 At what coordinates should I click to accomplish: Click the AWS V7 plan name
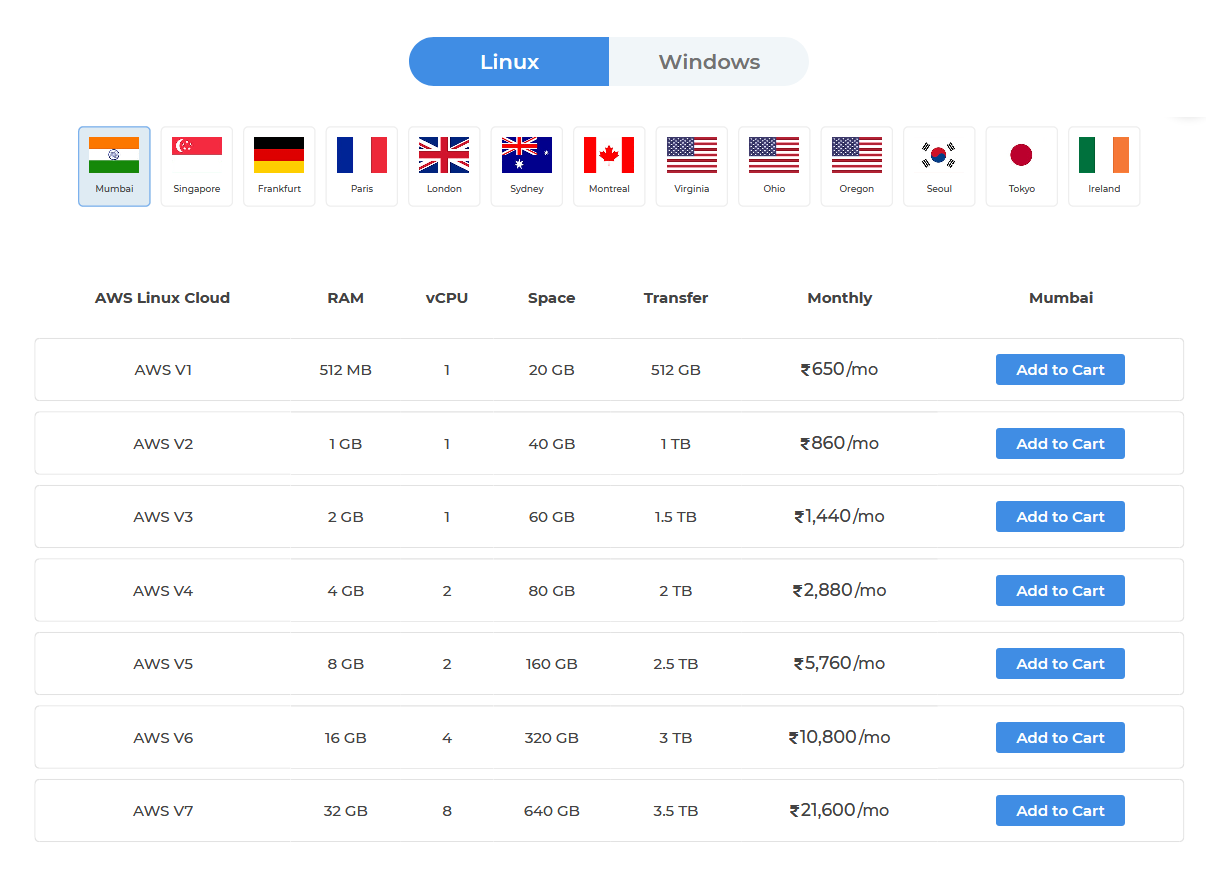[x=163, y=811]
